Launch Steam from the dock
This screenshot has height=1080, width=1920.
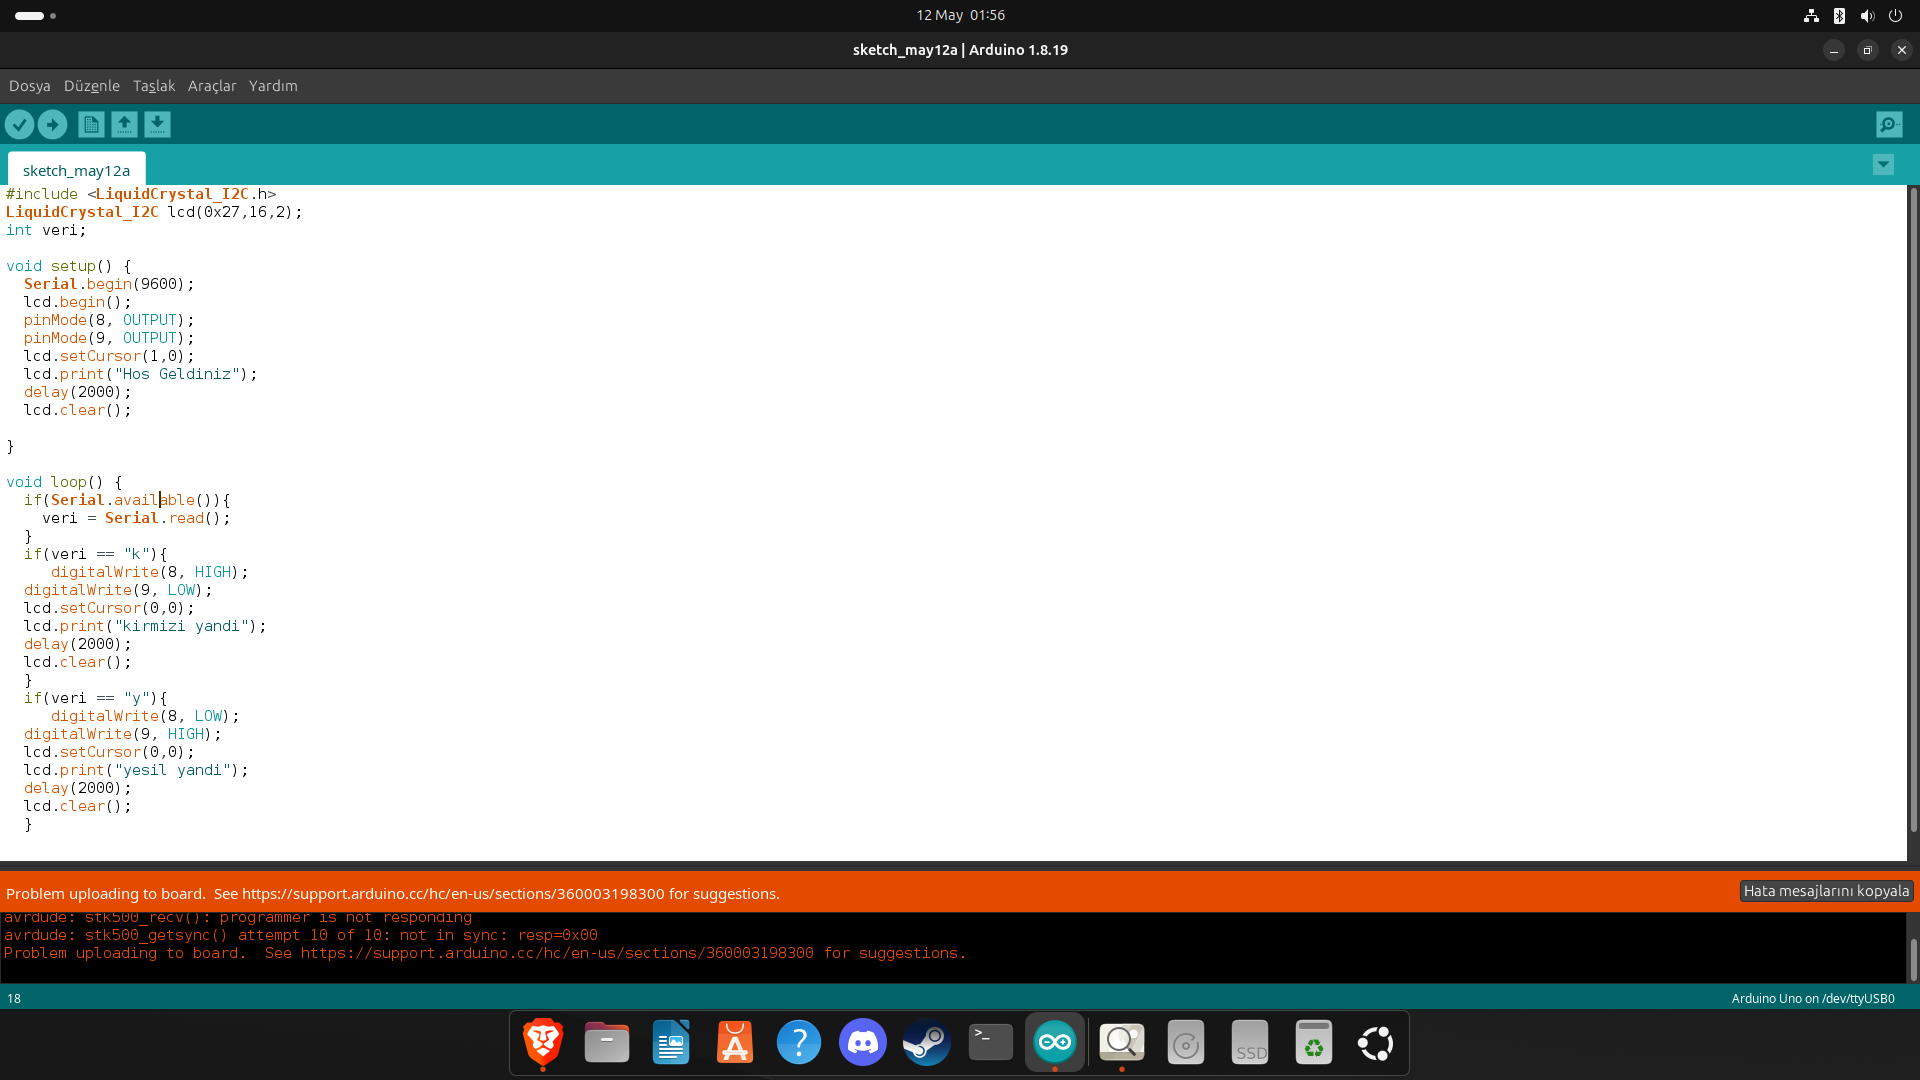pyautogui.click(x=926, y=1043)
